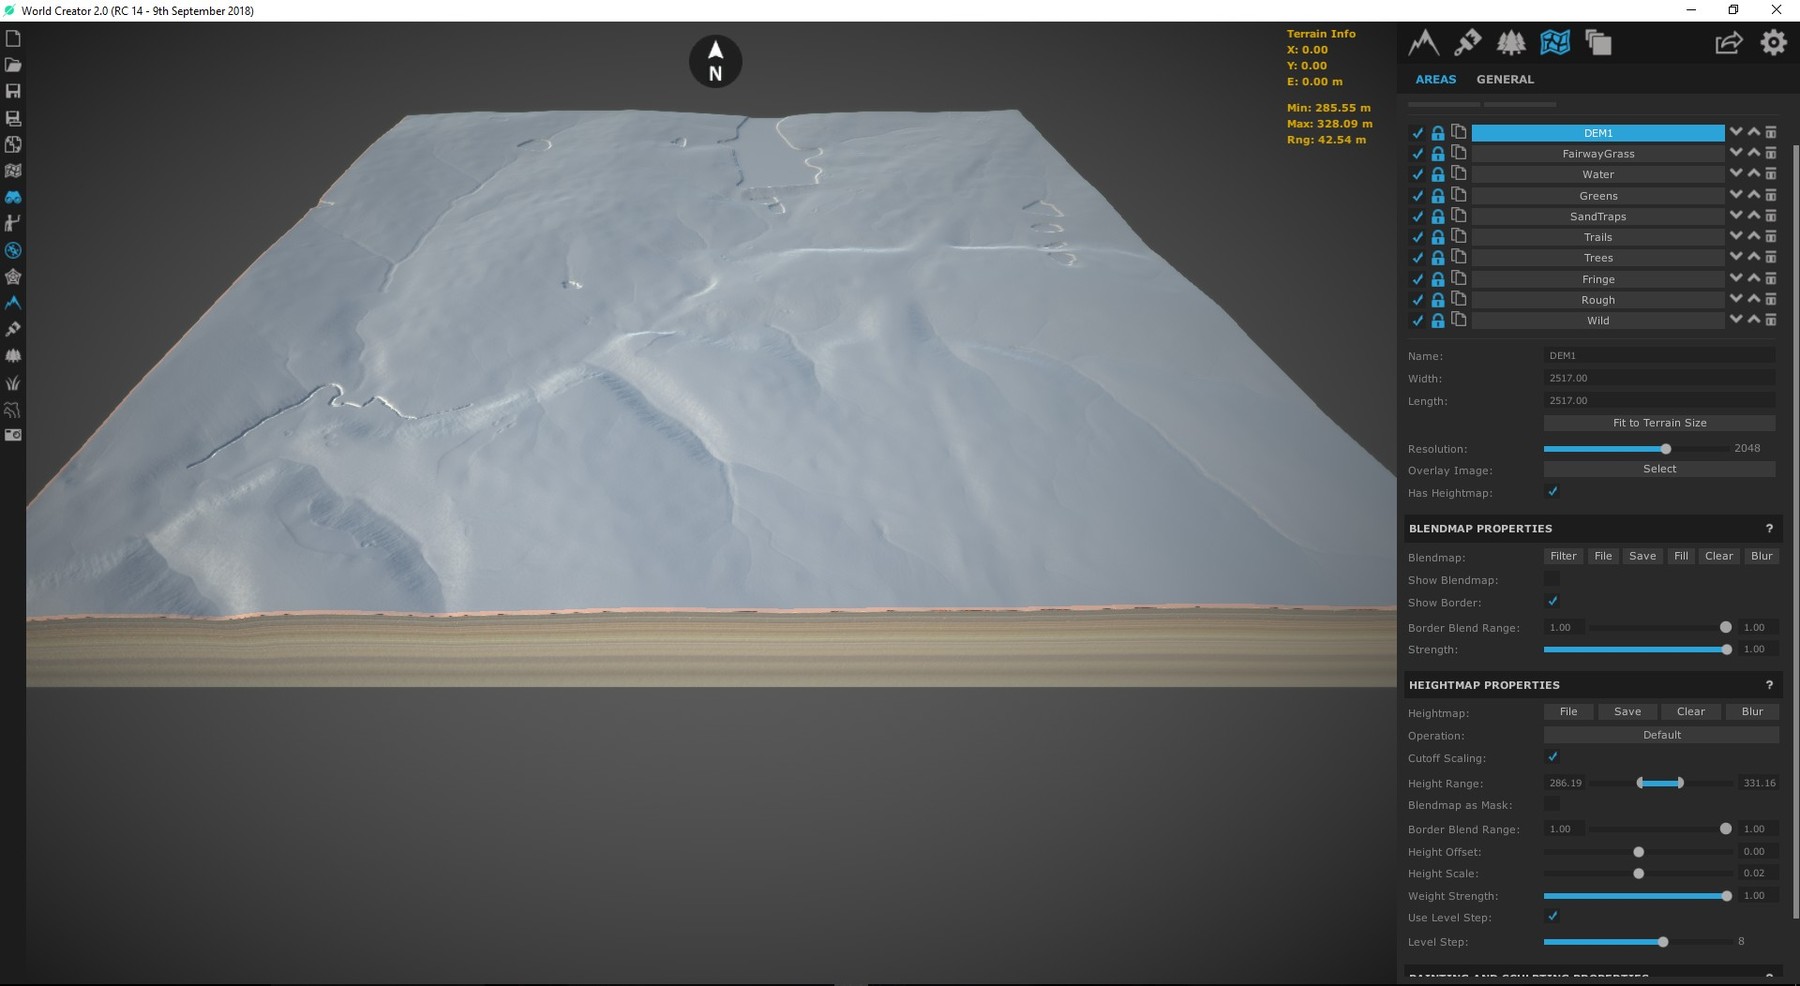Toggle the Cutoff Scaling checkbox
The width and height of the screenshot is (1800, 986).
pos(1552,757)
